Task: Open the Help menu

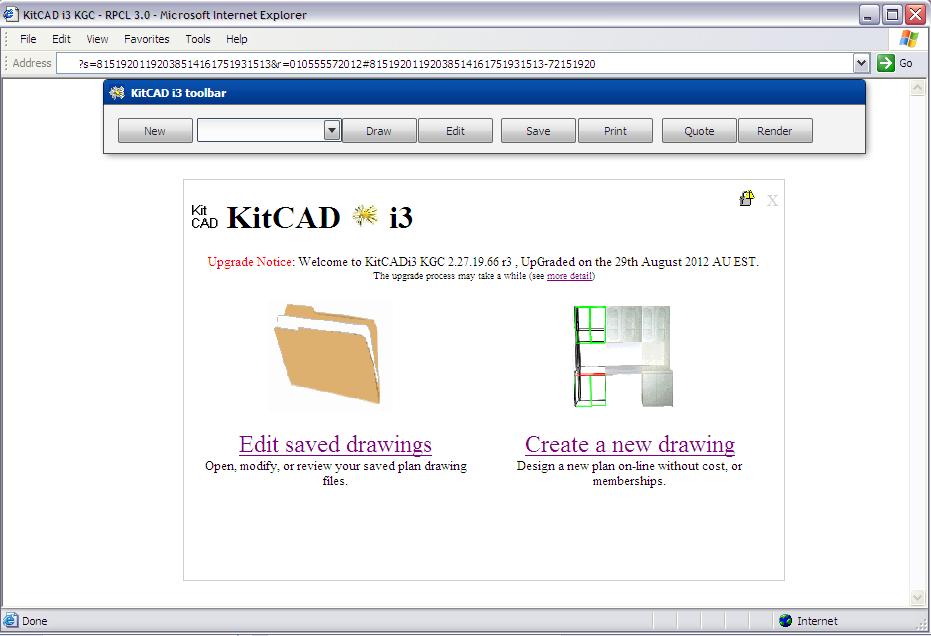Action: pos(236,39)
